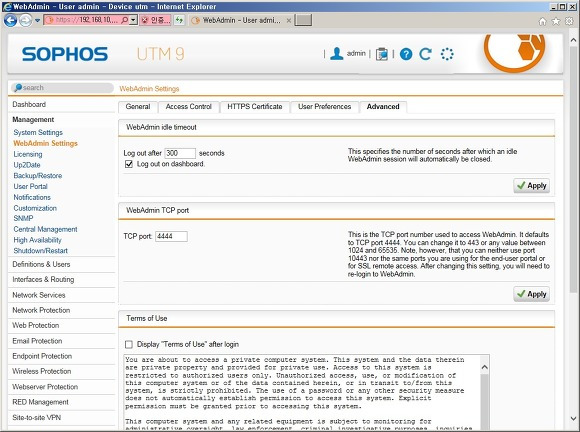Open Backup/Restore in the sidebar

(x=38, y=175)
